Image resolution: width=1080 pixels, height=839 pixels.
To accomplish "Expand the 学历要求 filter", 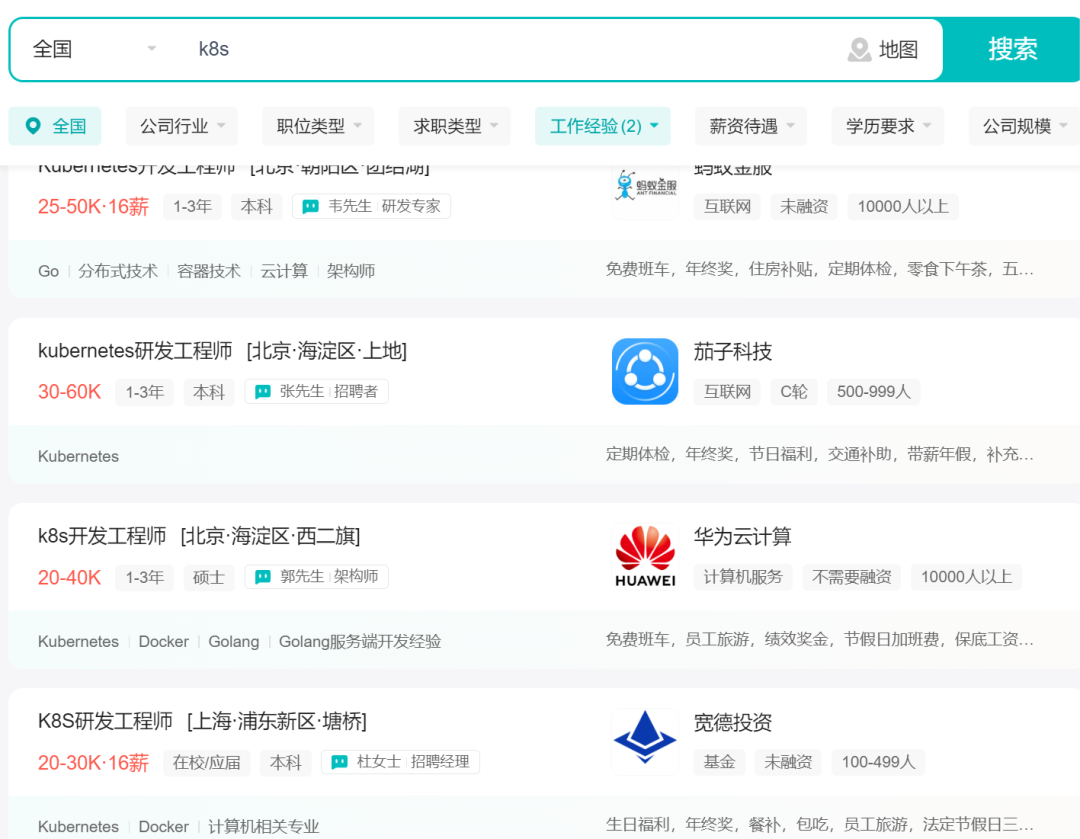I will 888,126.
